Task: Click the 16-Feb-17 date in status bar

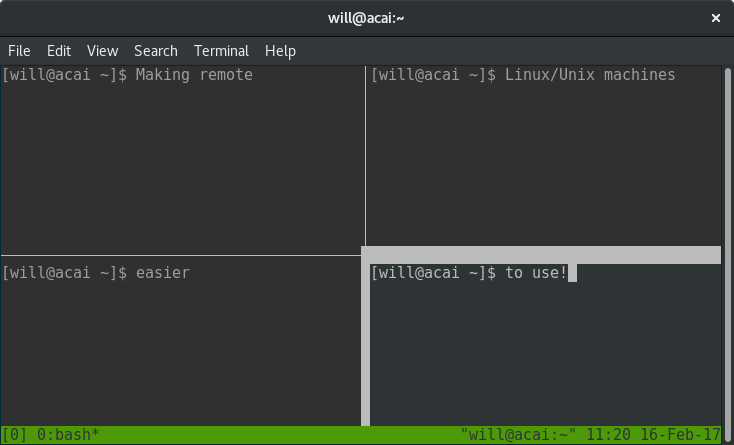Action: coord(681,435)
